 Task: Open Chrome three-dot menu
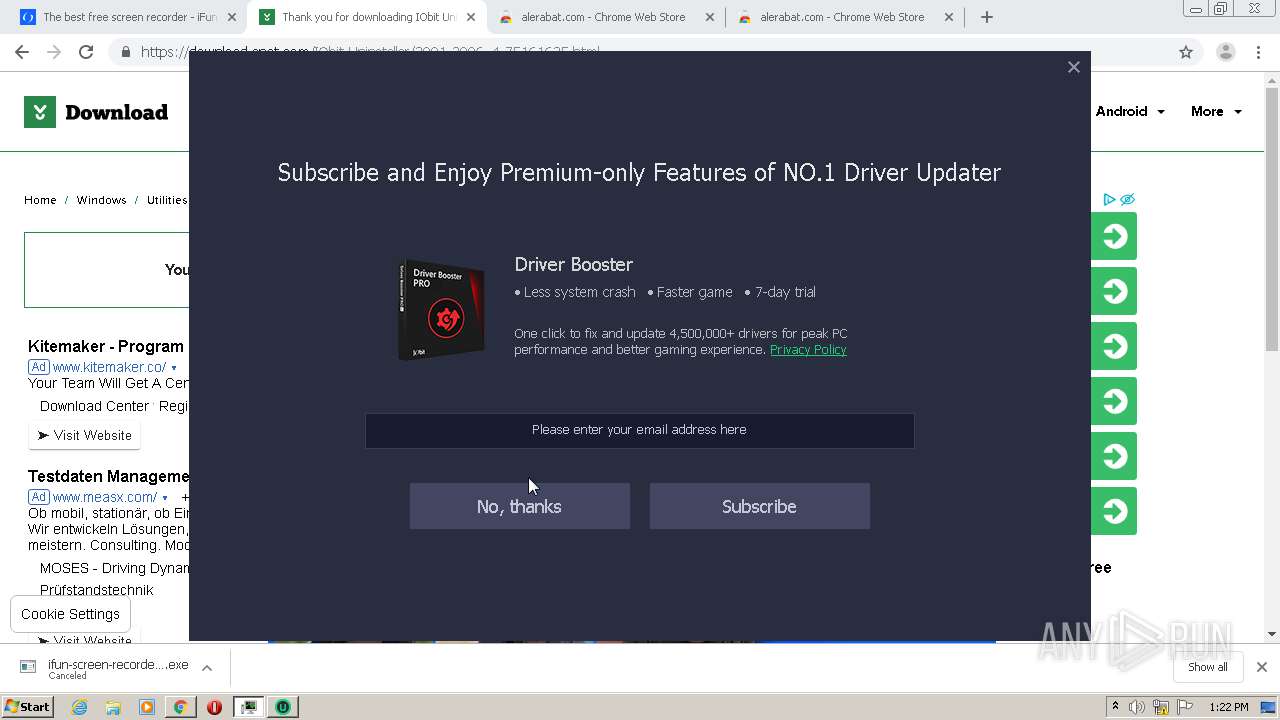coord(1259,52)
